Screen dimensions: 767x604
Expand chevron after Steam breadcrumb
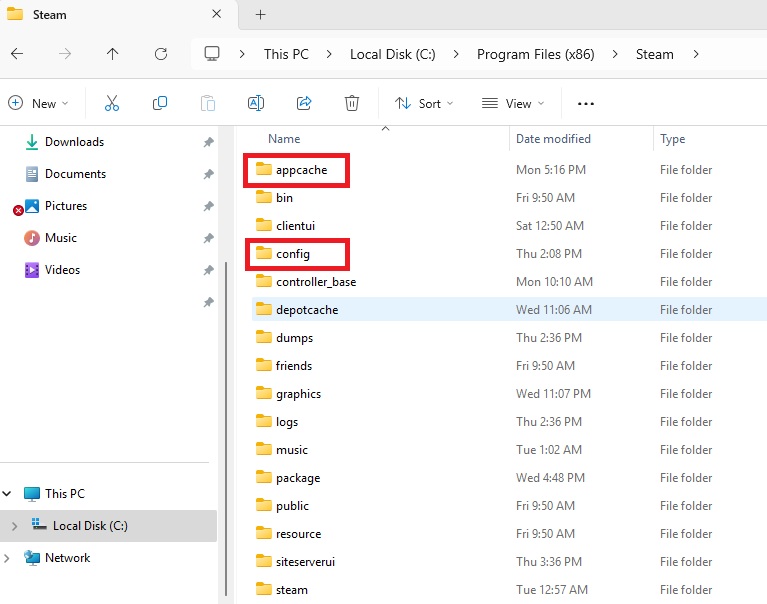coord(696,54)
